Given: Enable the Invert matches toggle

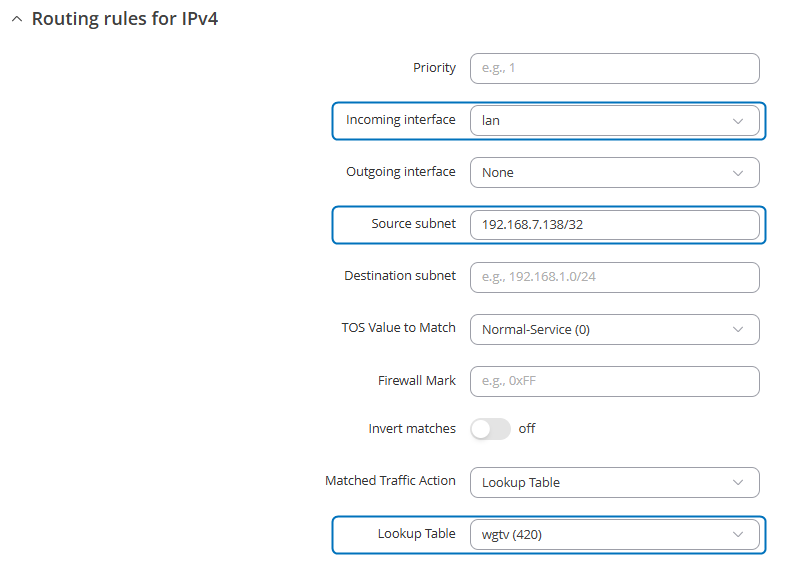Looking at the screenshot, I should (x=490, y=429).
